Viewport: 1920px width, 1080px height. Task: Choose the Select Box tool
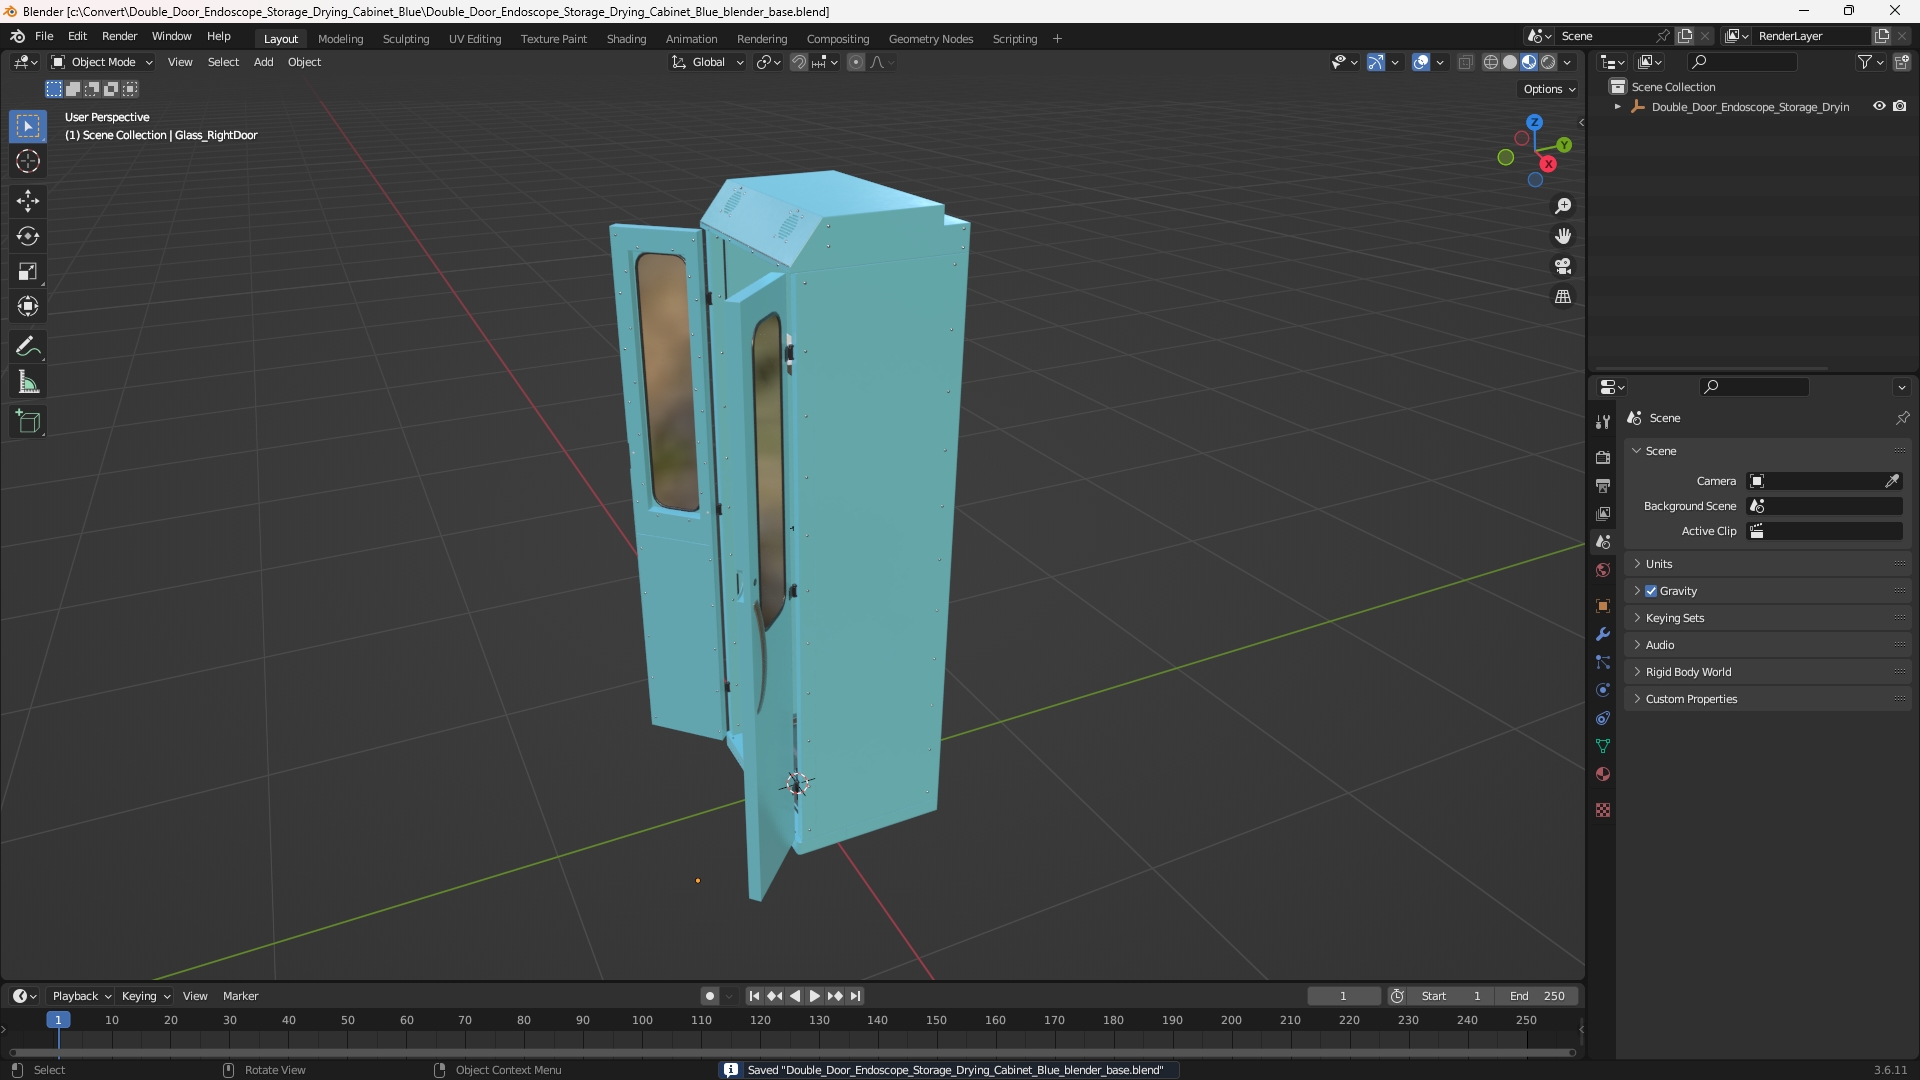[28, 126]
